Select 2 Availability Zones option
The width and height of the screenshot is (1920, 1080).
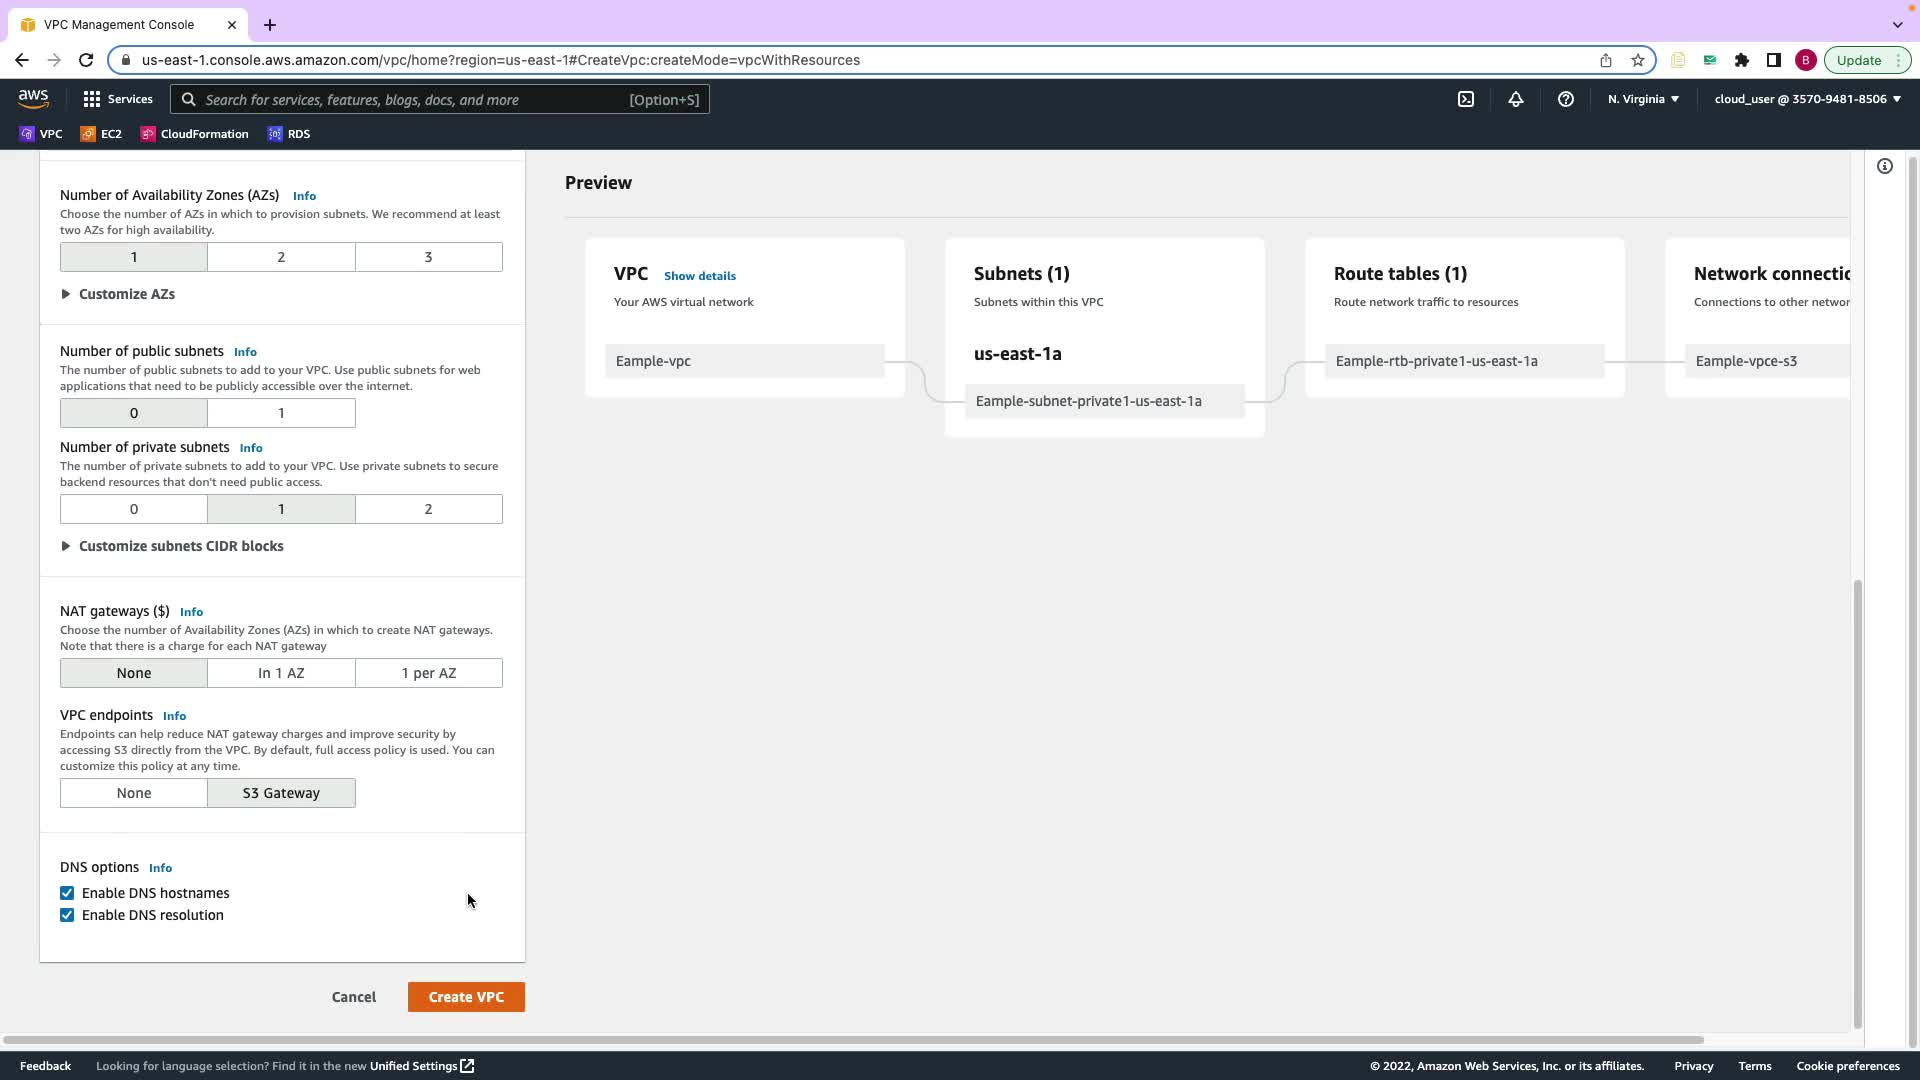pyautogui.click(x=281, y=257)
